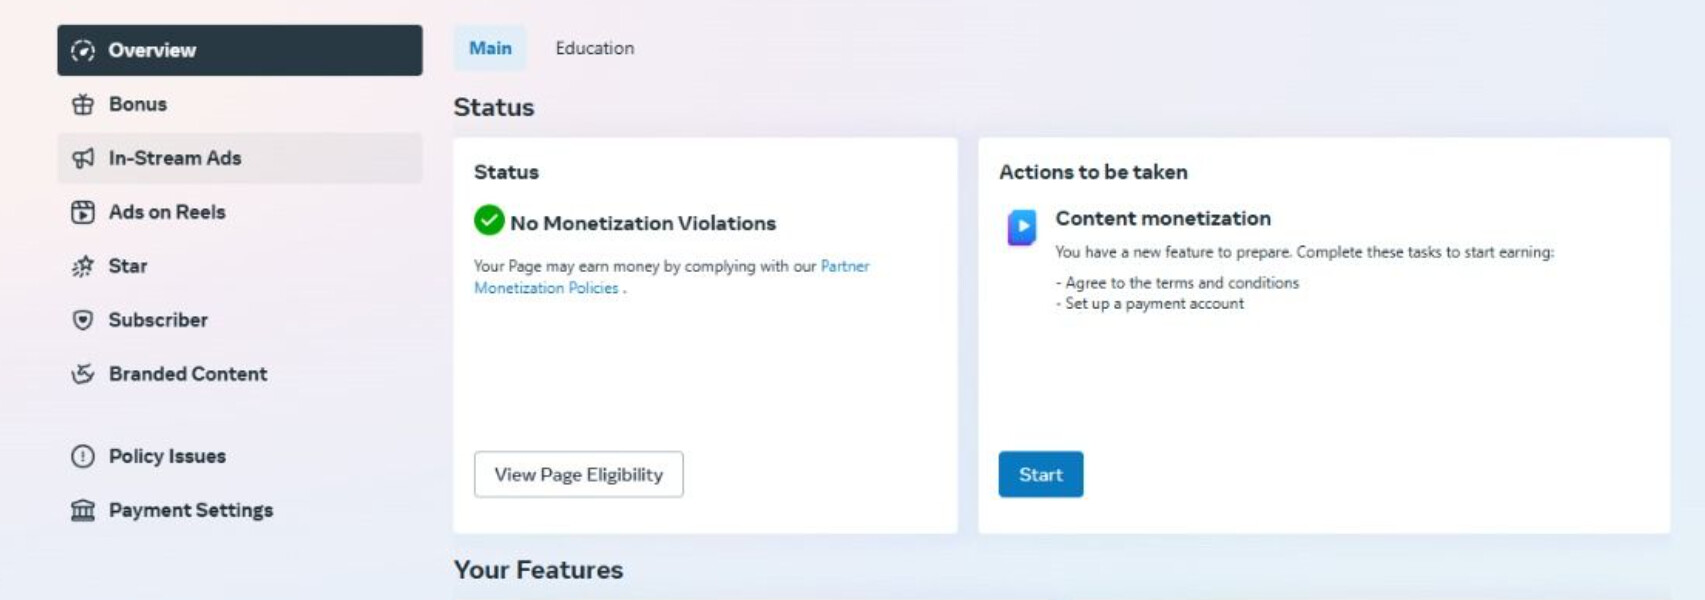This screenshot has width=1705, height=600.
Task: Switch to the Education tab
Action: click(x=595, y=48)
